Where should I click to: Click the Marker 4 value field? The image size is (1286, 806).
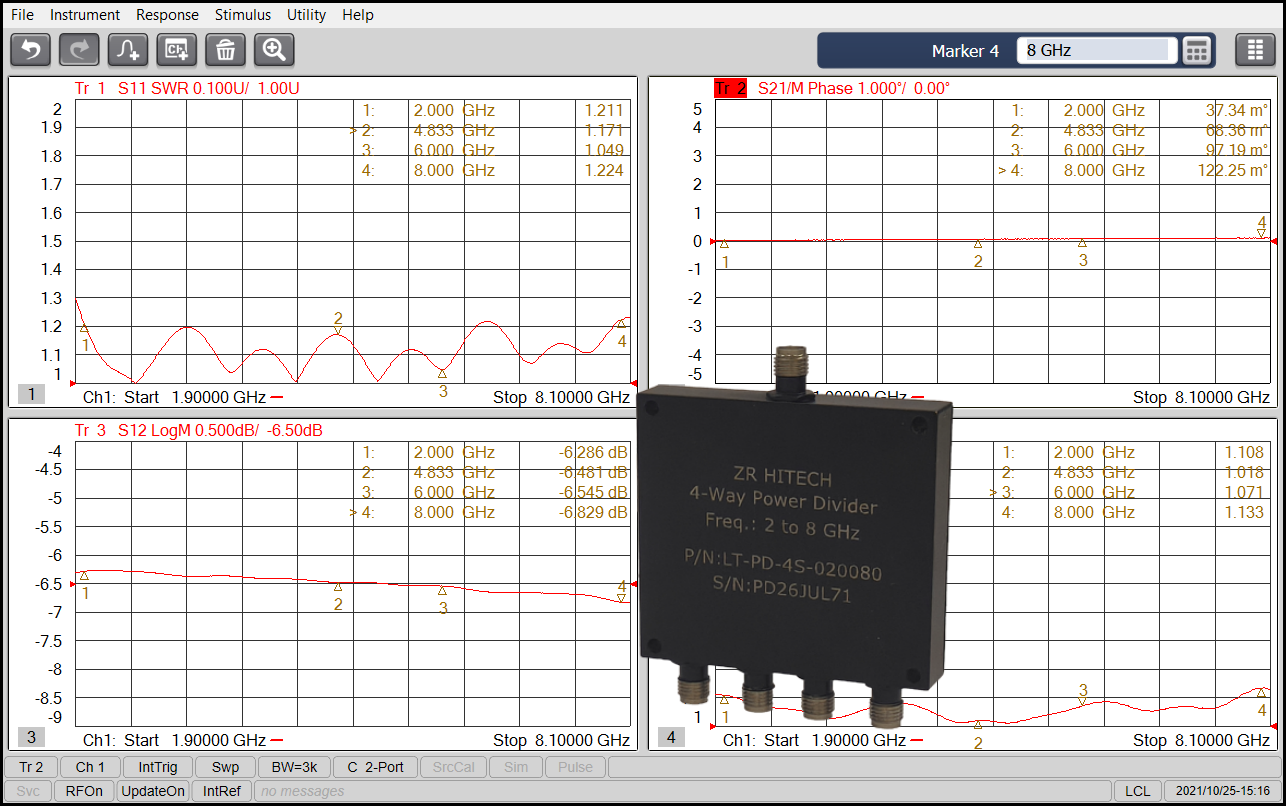pyautogui.click(x=1097, y=50)
